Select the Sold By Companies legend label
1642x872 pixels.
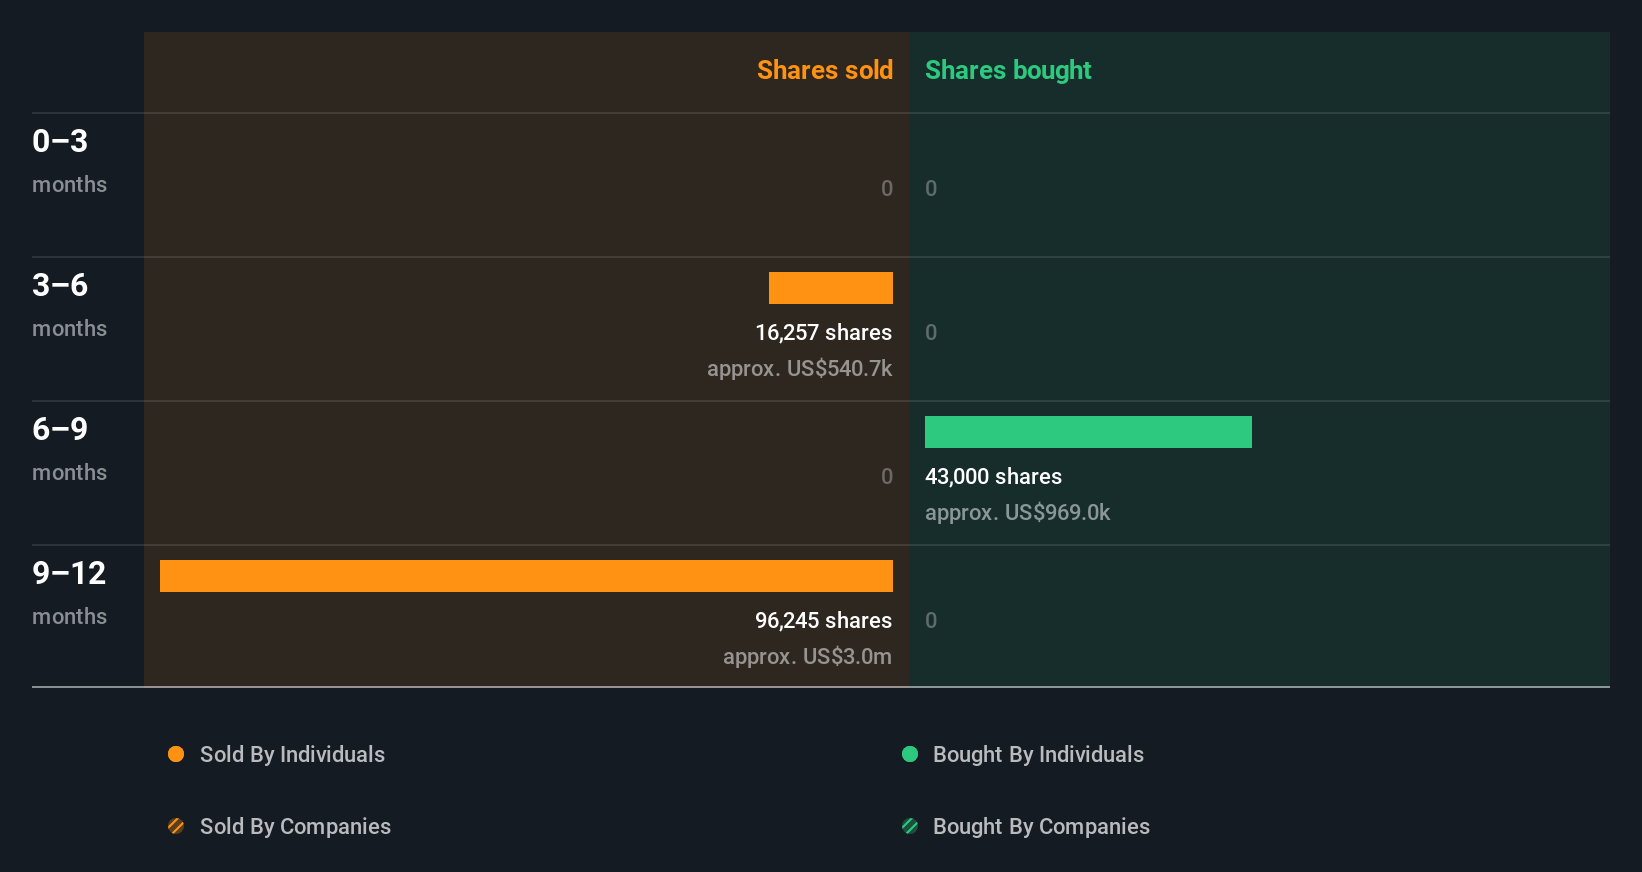pos(295,827)
